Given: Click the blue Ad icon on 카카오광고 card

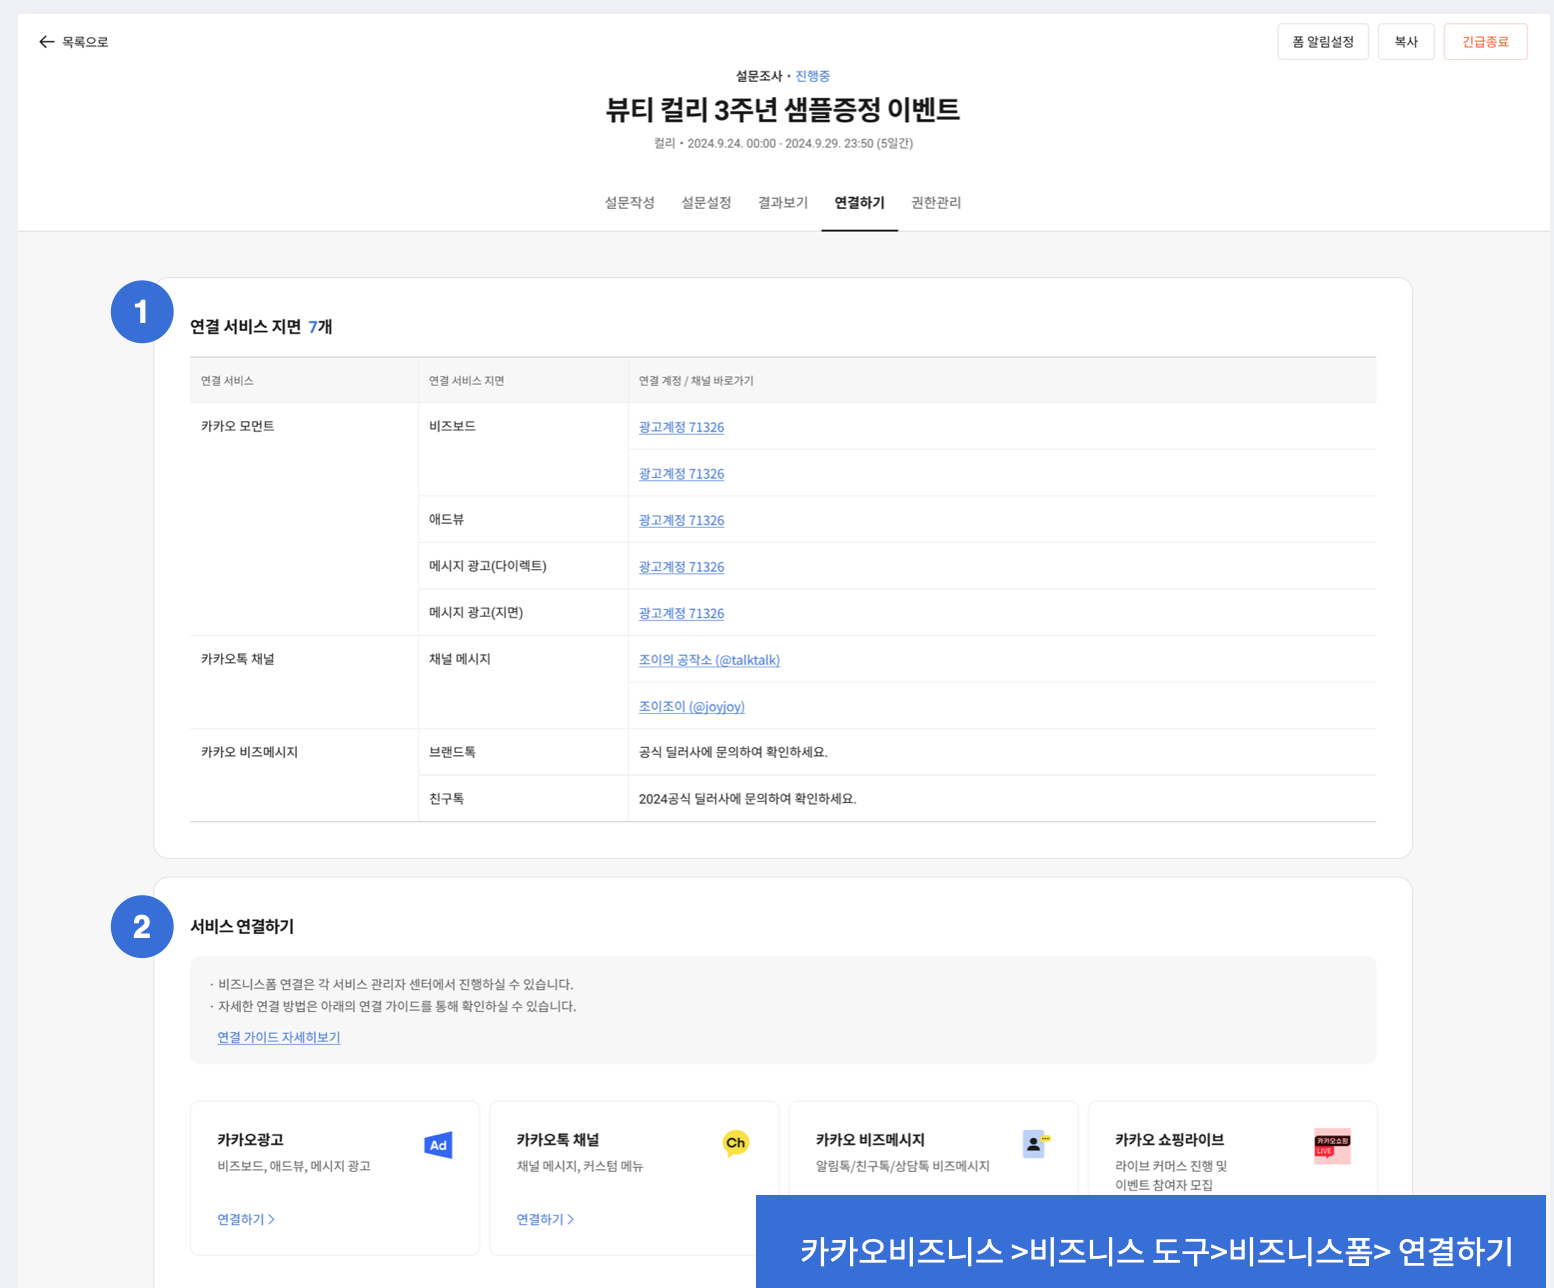Looking at the screenshot, I should pos(438,1145).
